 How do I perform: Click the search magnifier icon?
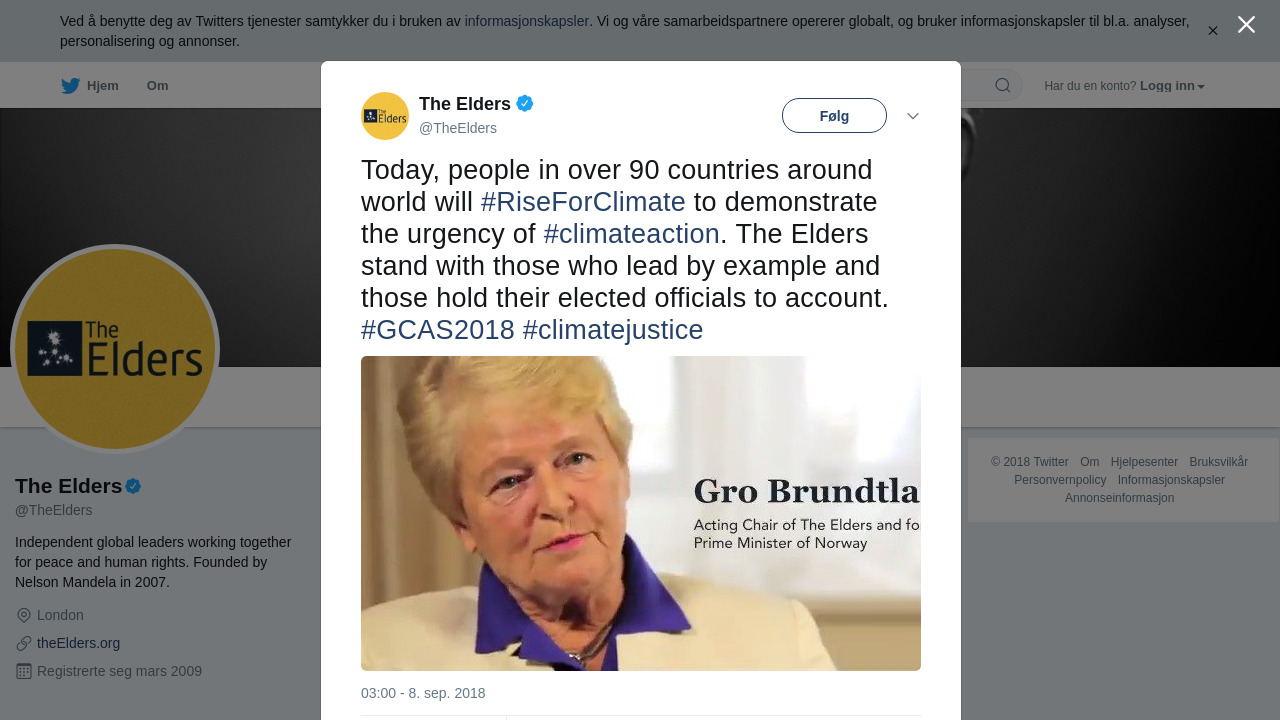1003,86
